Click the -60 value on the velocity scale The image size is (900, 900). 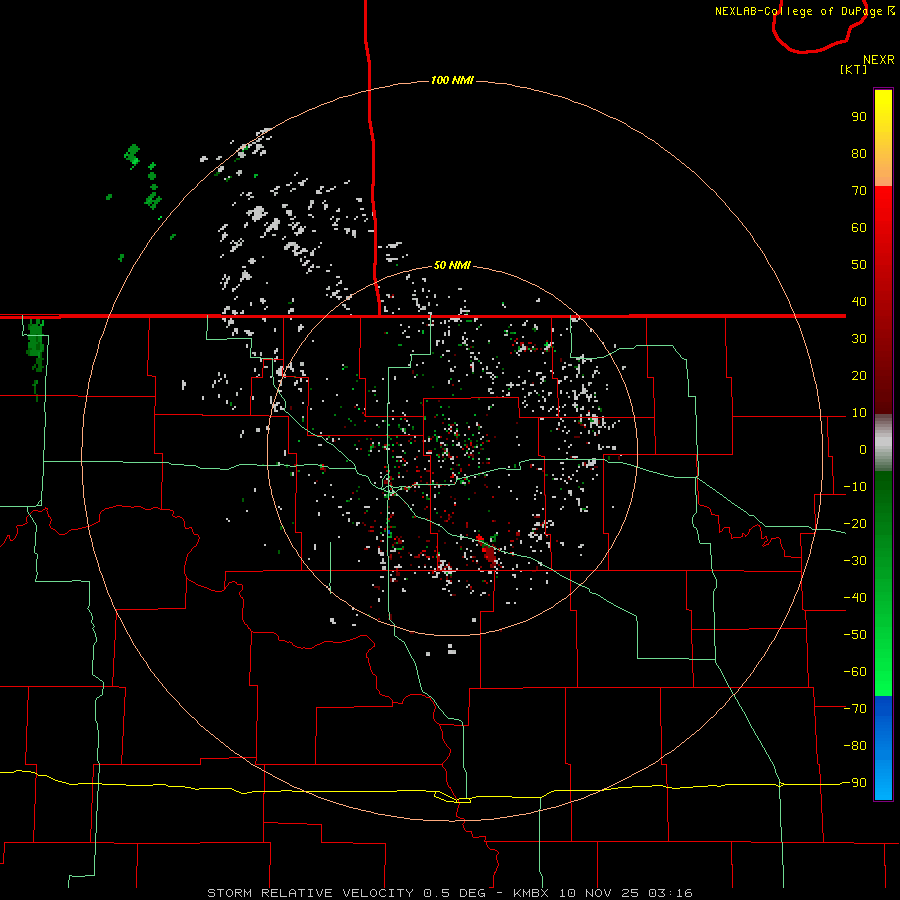[855, 672]
